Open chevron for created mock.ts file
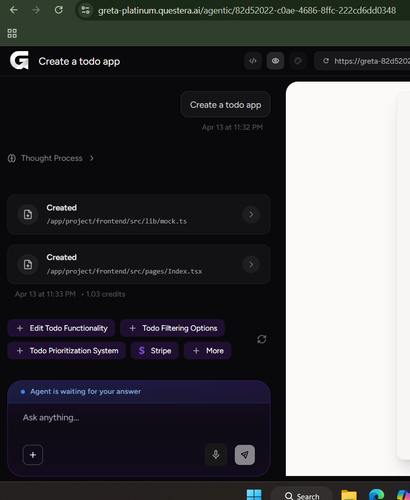 click(x=251, y=214)
